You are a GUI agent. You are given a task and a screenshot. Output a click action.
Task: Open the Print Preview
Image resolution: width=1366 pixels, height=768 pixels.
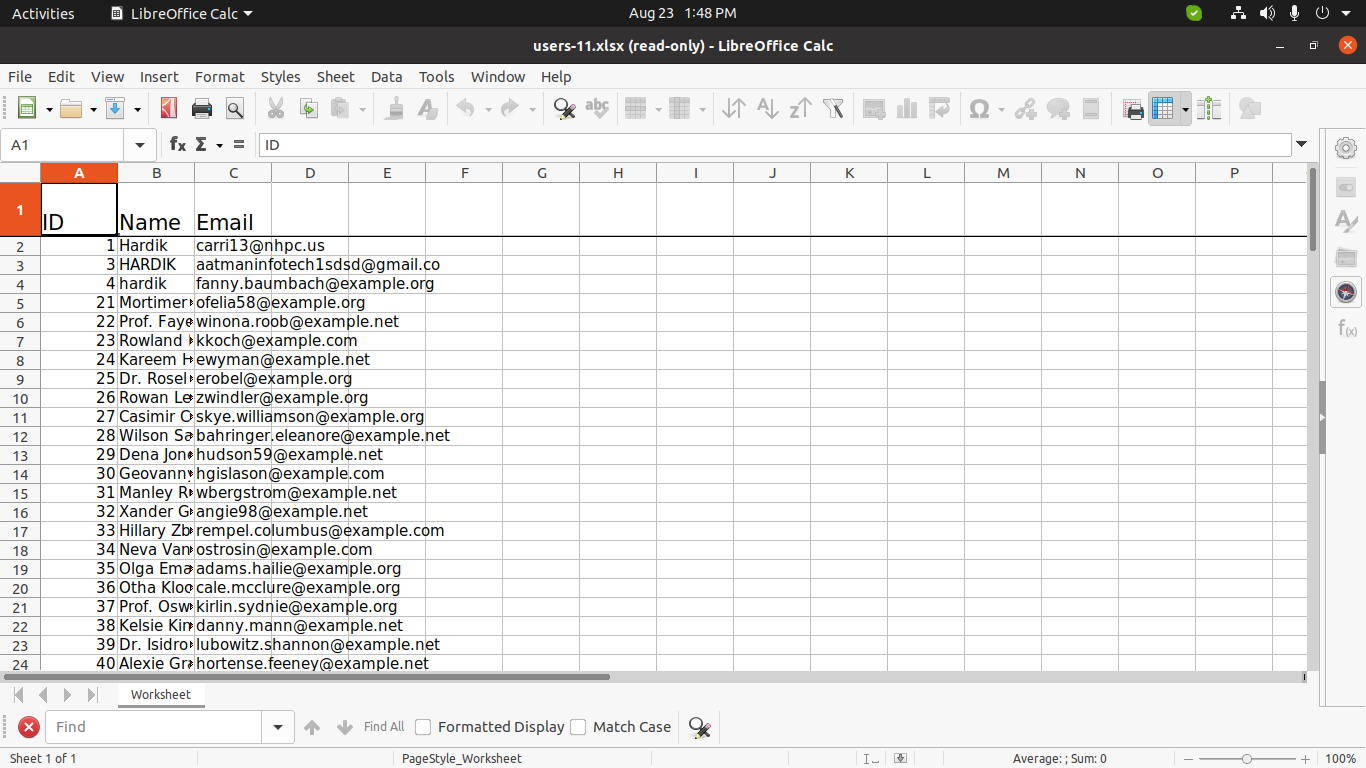(234, 108)
